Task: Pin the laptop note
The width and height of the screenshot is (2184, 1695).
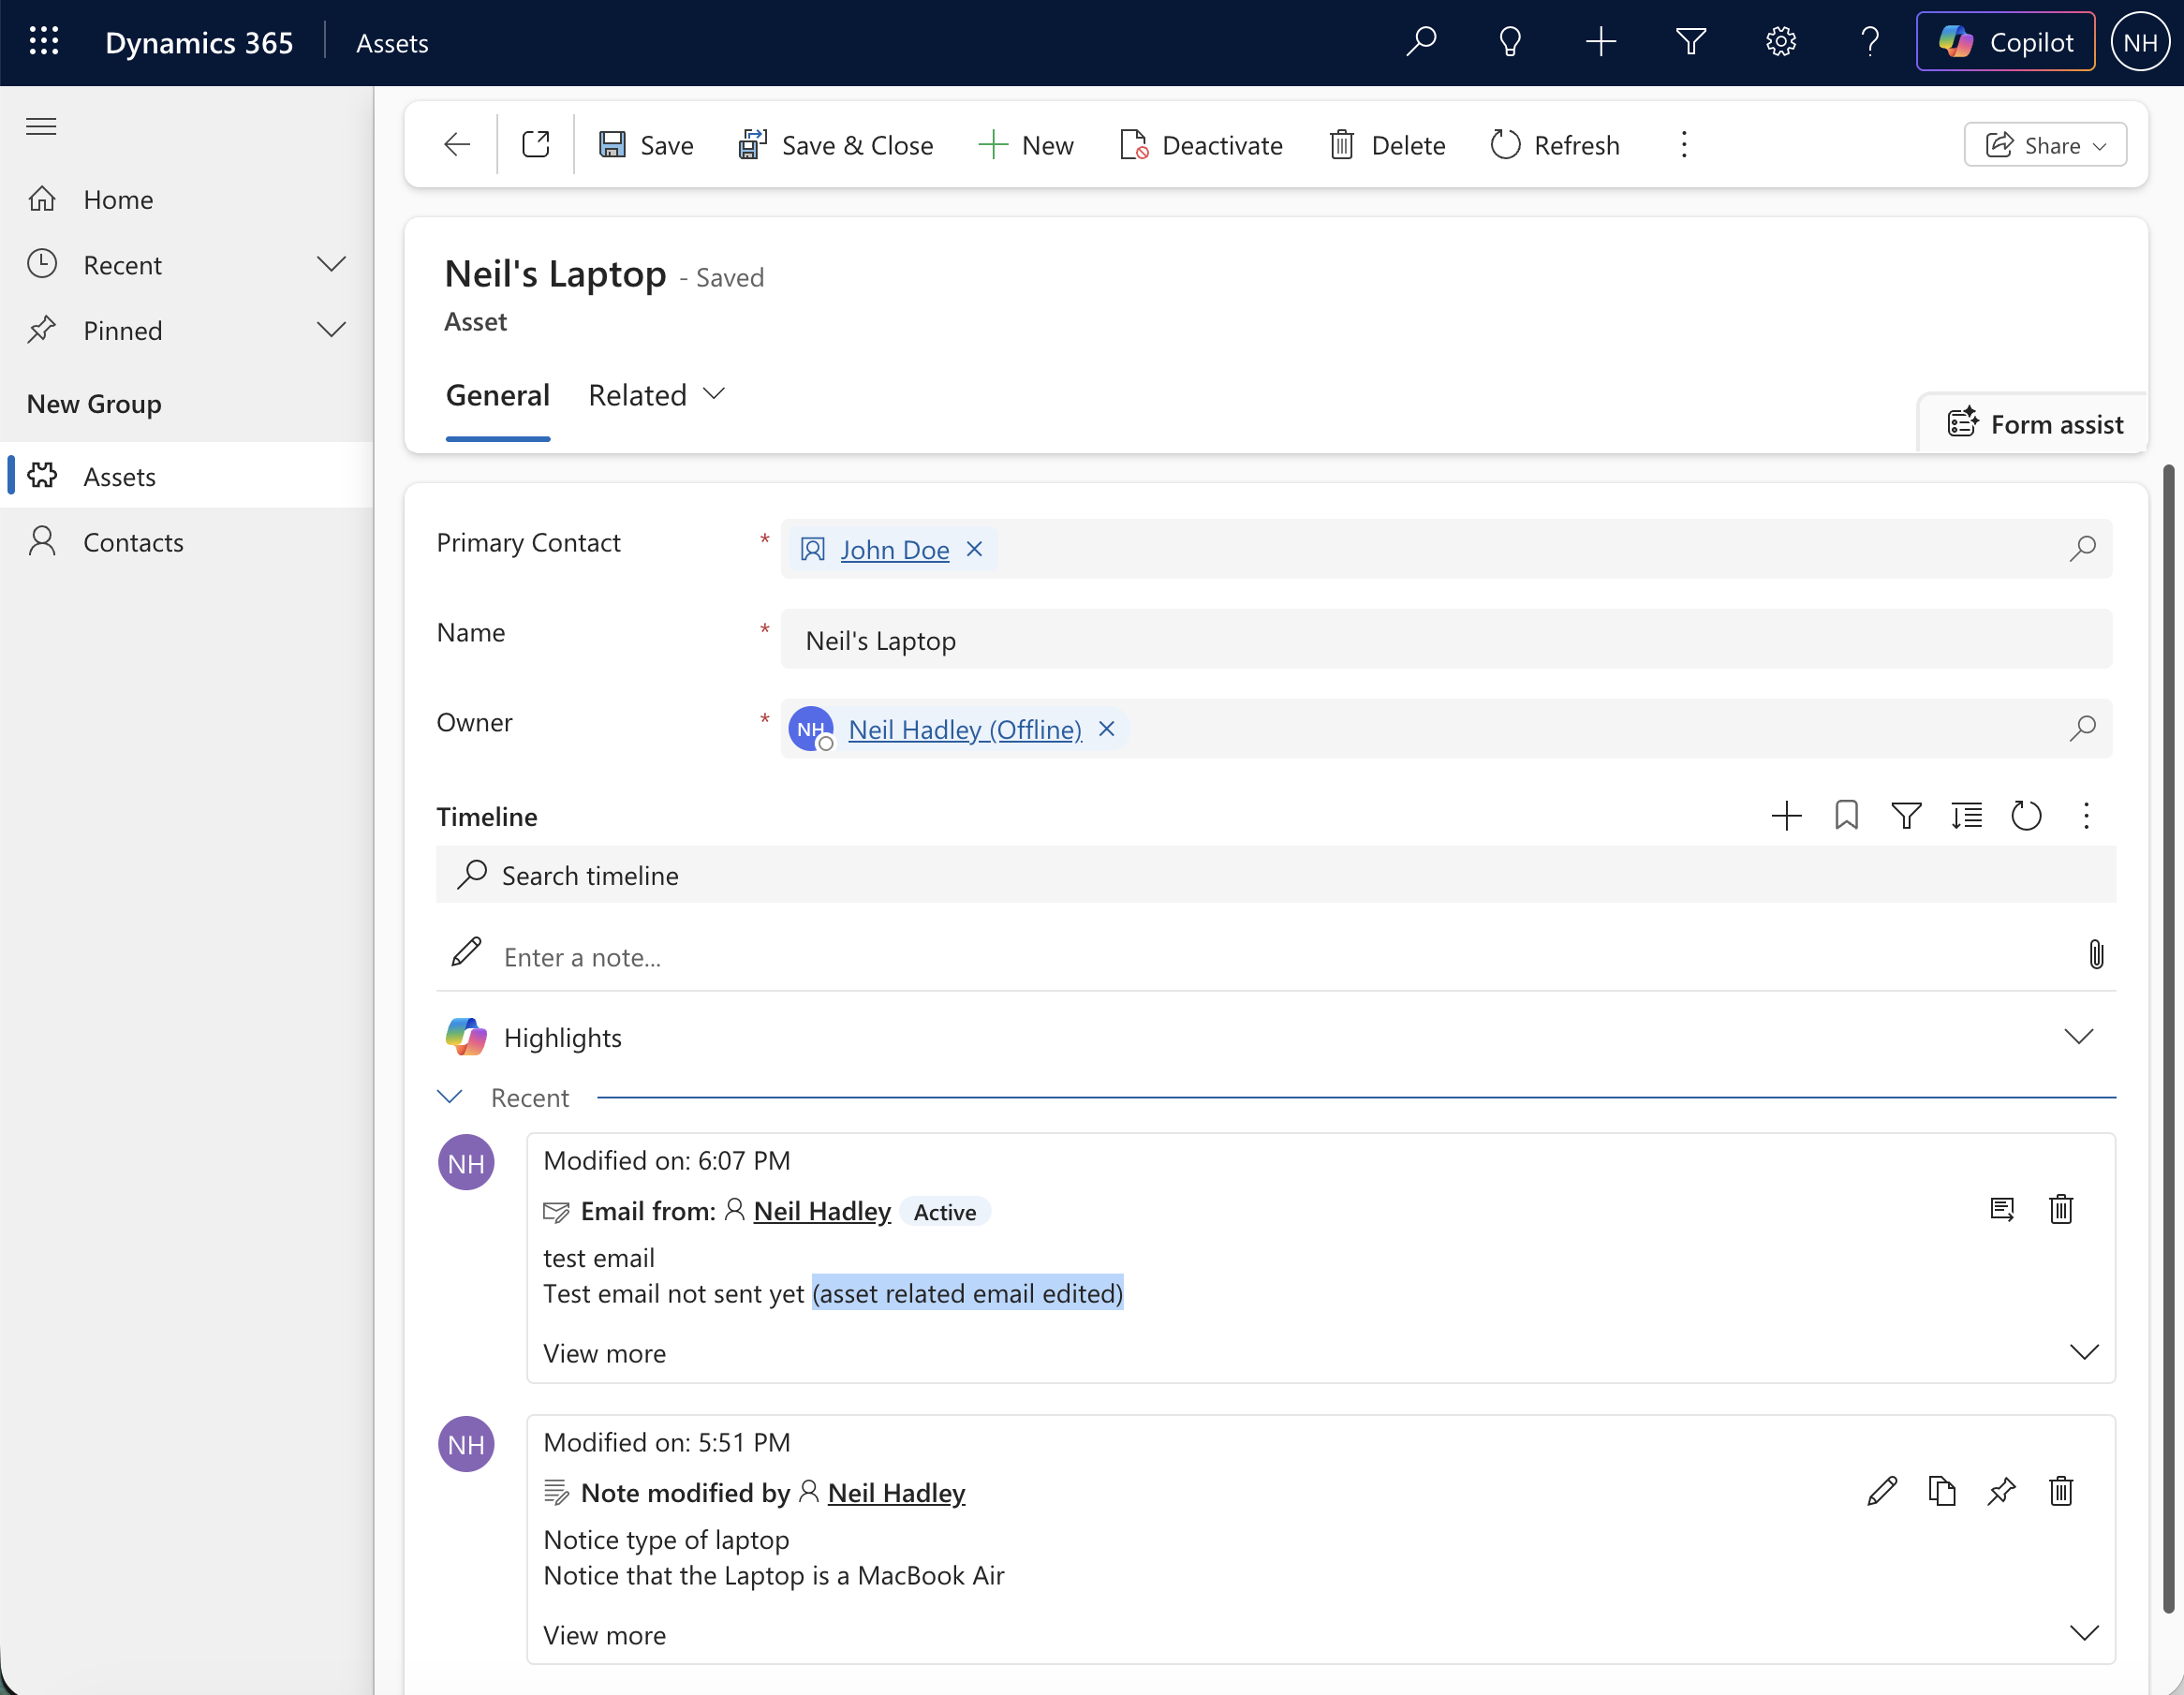Action: click(x=2001, y=1491)
